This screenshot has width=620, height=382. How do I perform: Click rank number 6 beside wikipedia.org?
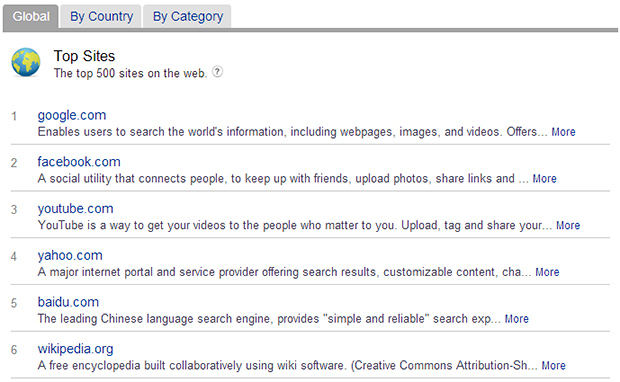pos(14,350)
